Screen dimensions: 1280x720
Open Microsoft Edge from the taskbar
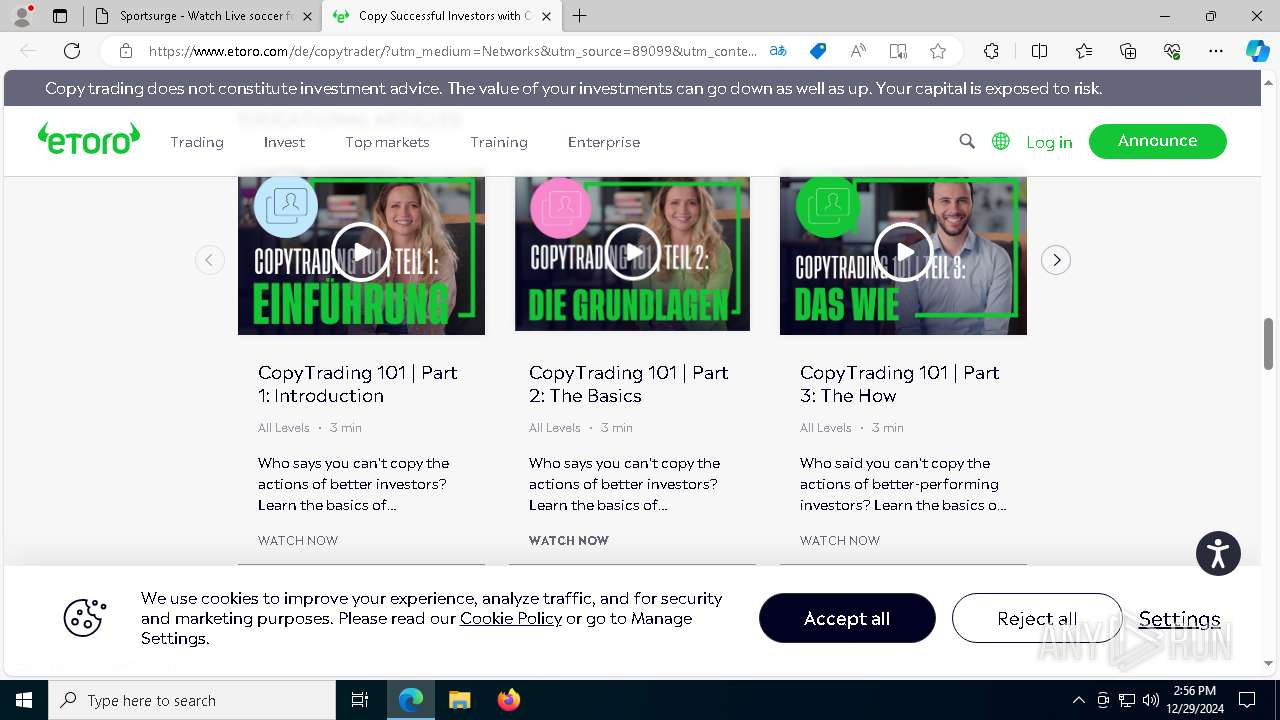[x=411, y=700]
